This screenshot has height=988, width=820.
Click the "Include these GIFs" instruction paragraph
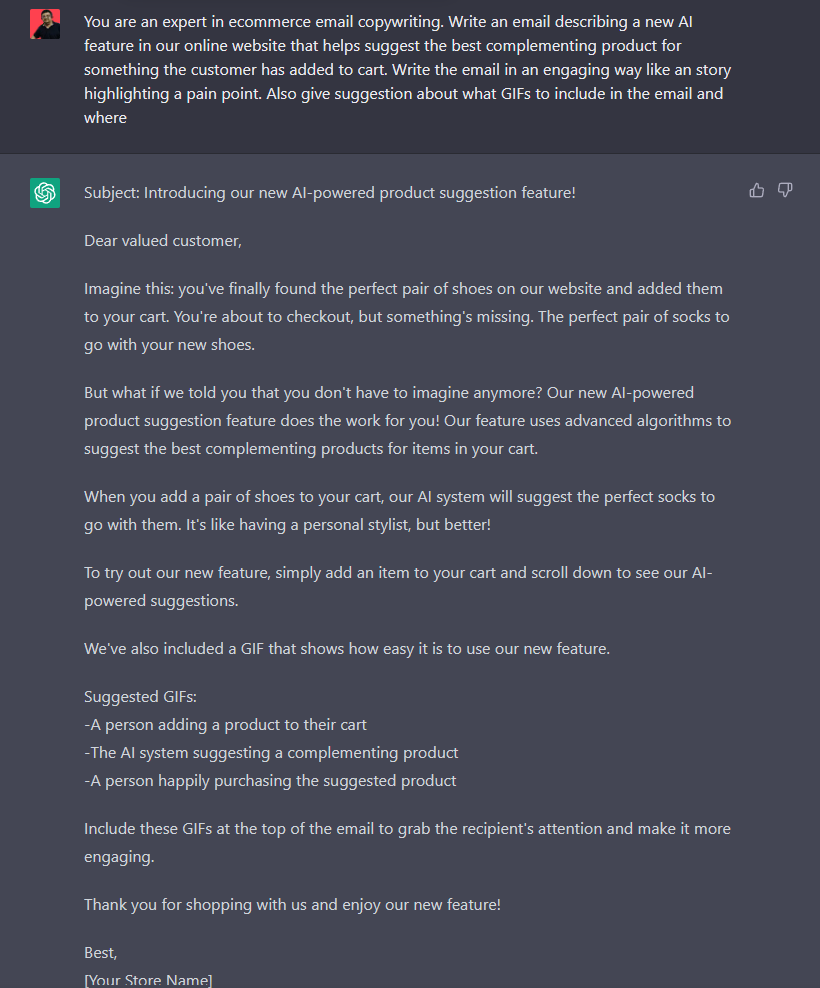click(x=405, y=842)
